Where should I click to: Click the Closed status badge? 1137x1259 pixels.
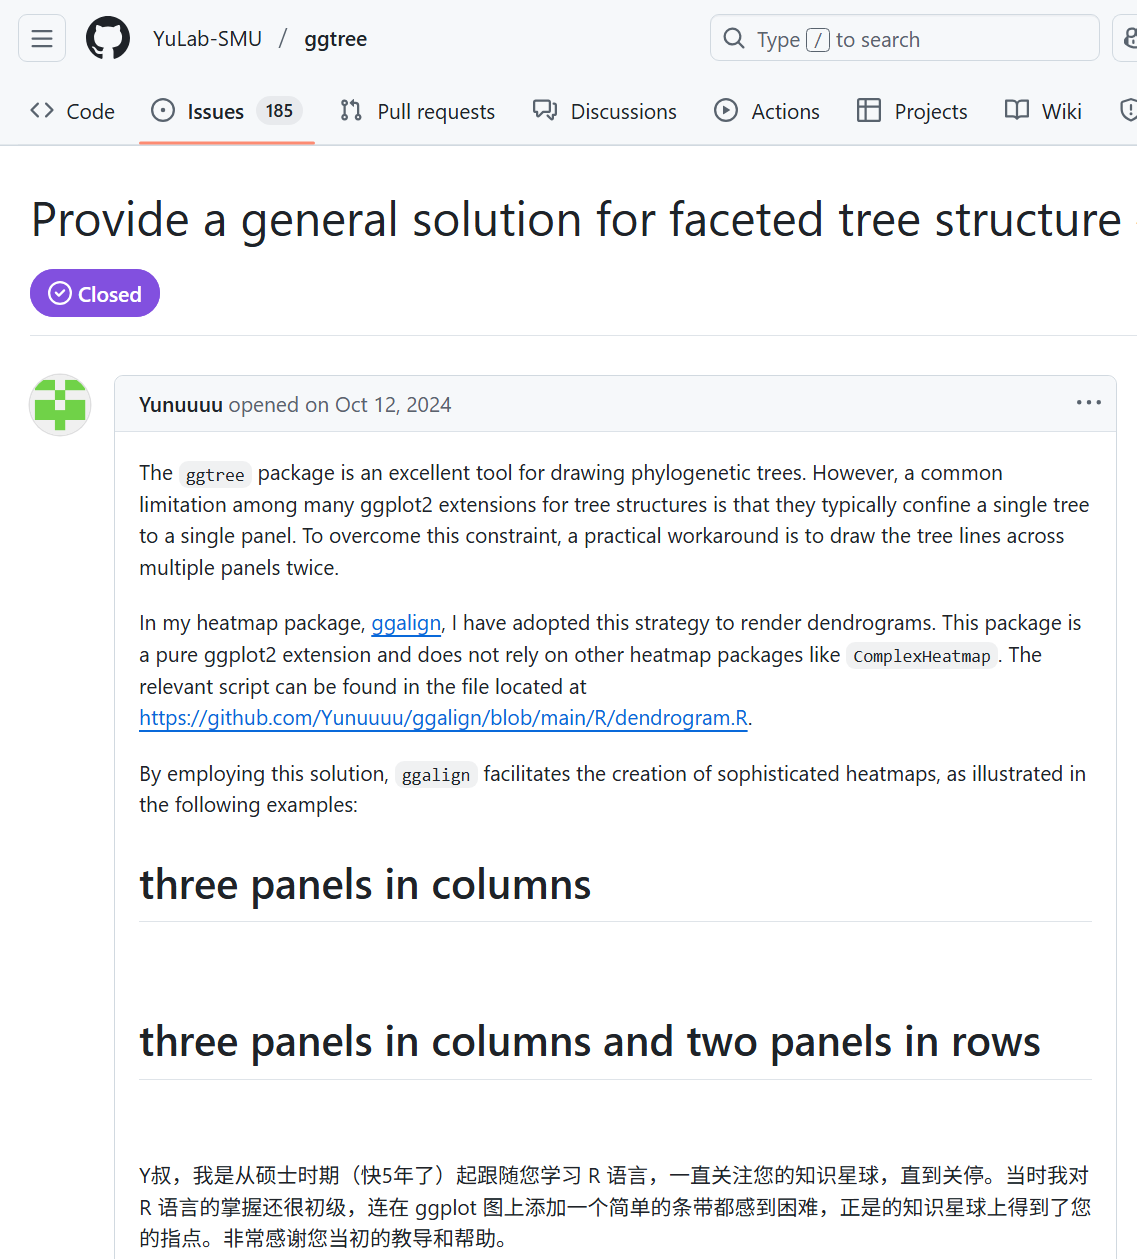[x=95, y=294]
